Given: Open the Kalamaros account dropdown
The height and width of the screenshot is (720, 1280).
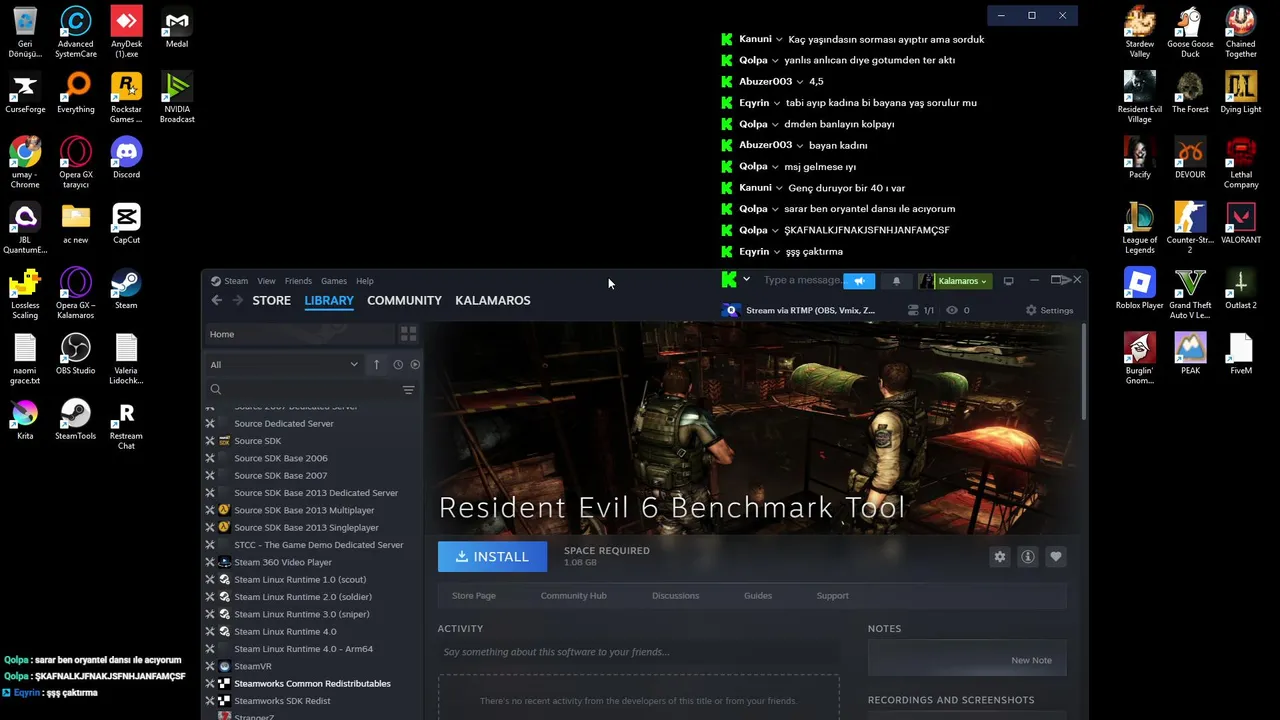Looking at the screenshot, I should (955, 281).
